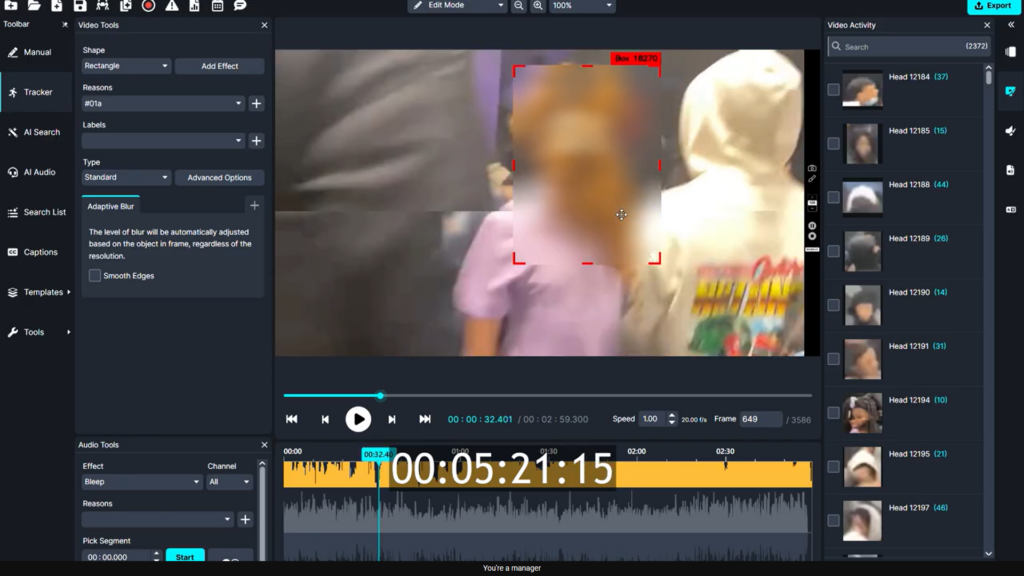Skip to the end of the video
This screenshot has width=1024, height=576.
(x=424, y=419)
